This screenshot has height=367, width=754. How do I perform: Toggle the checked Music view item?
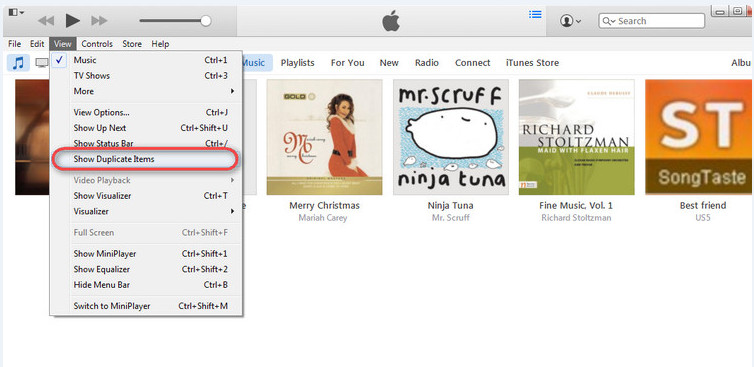point(147,60)
